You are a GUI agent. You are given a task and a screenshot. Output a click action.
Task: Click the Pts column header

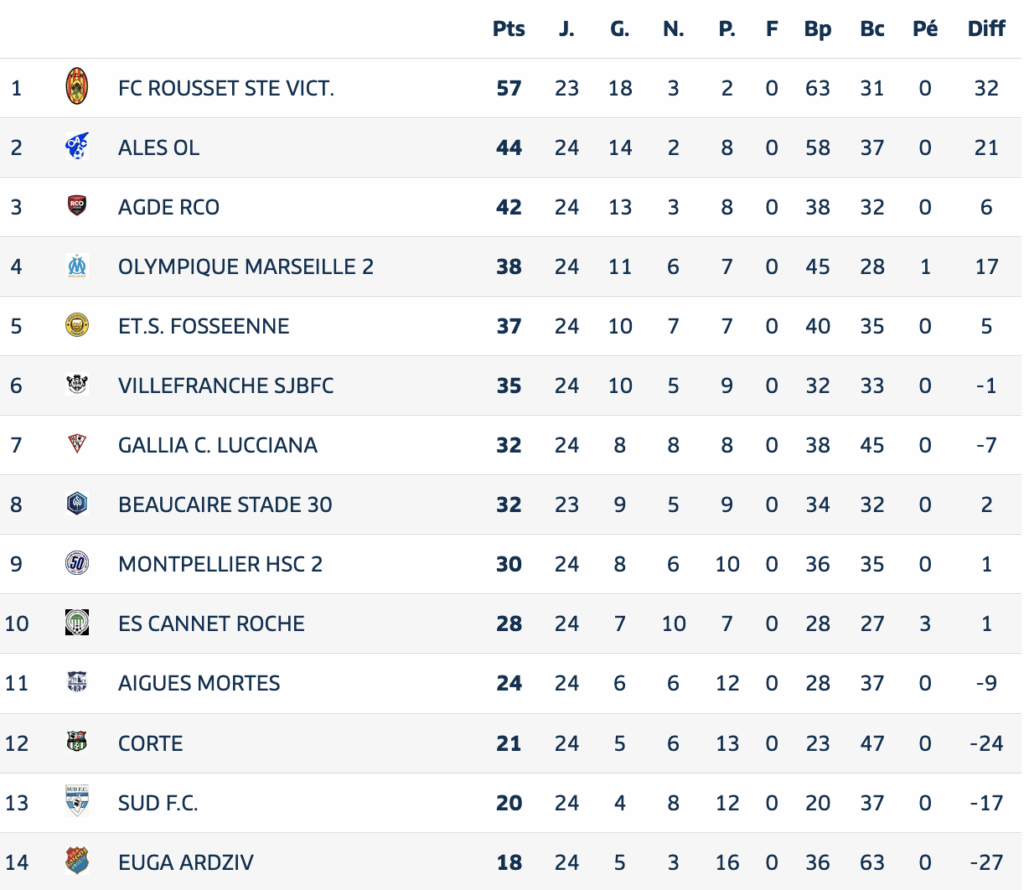coord(509,29)
